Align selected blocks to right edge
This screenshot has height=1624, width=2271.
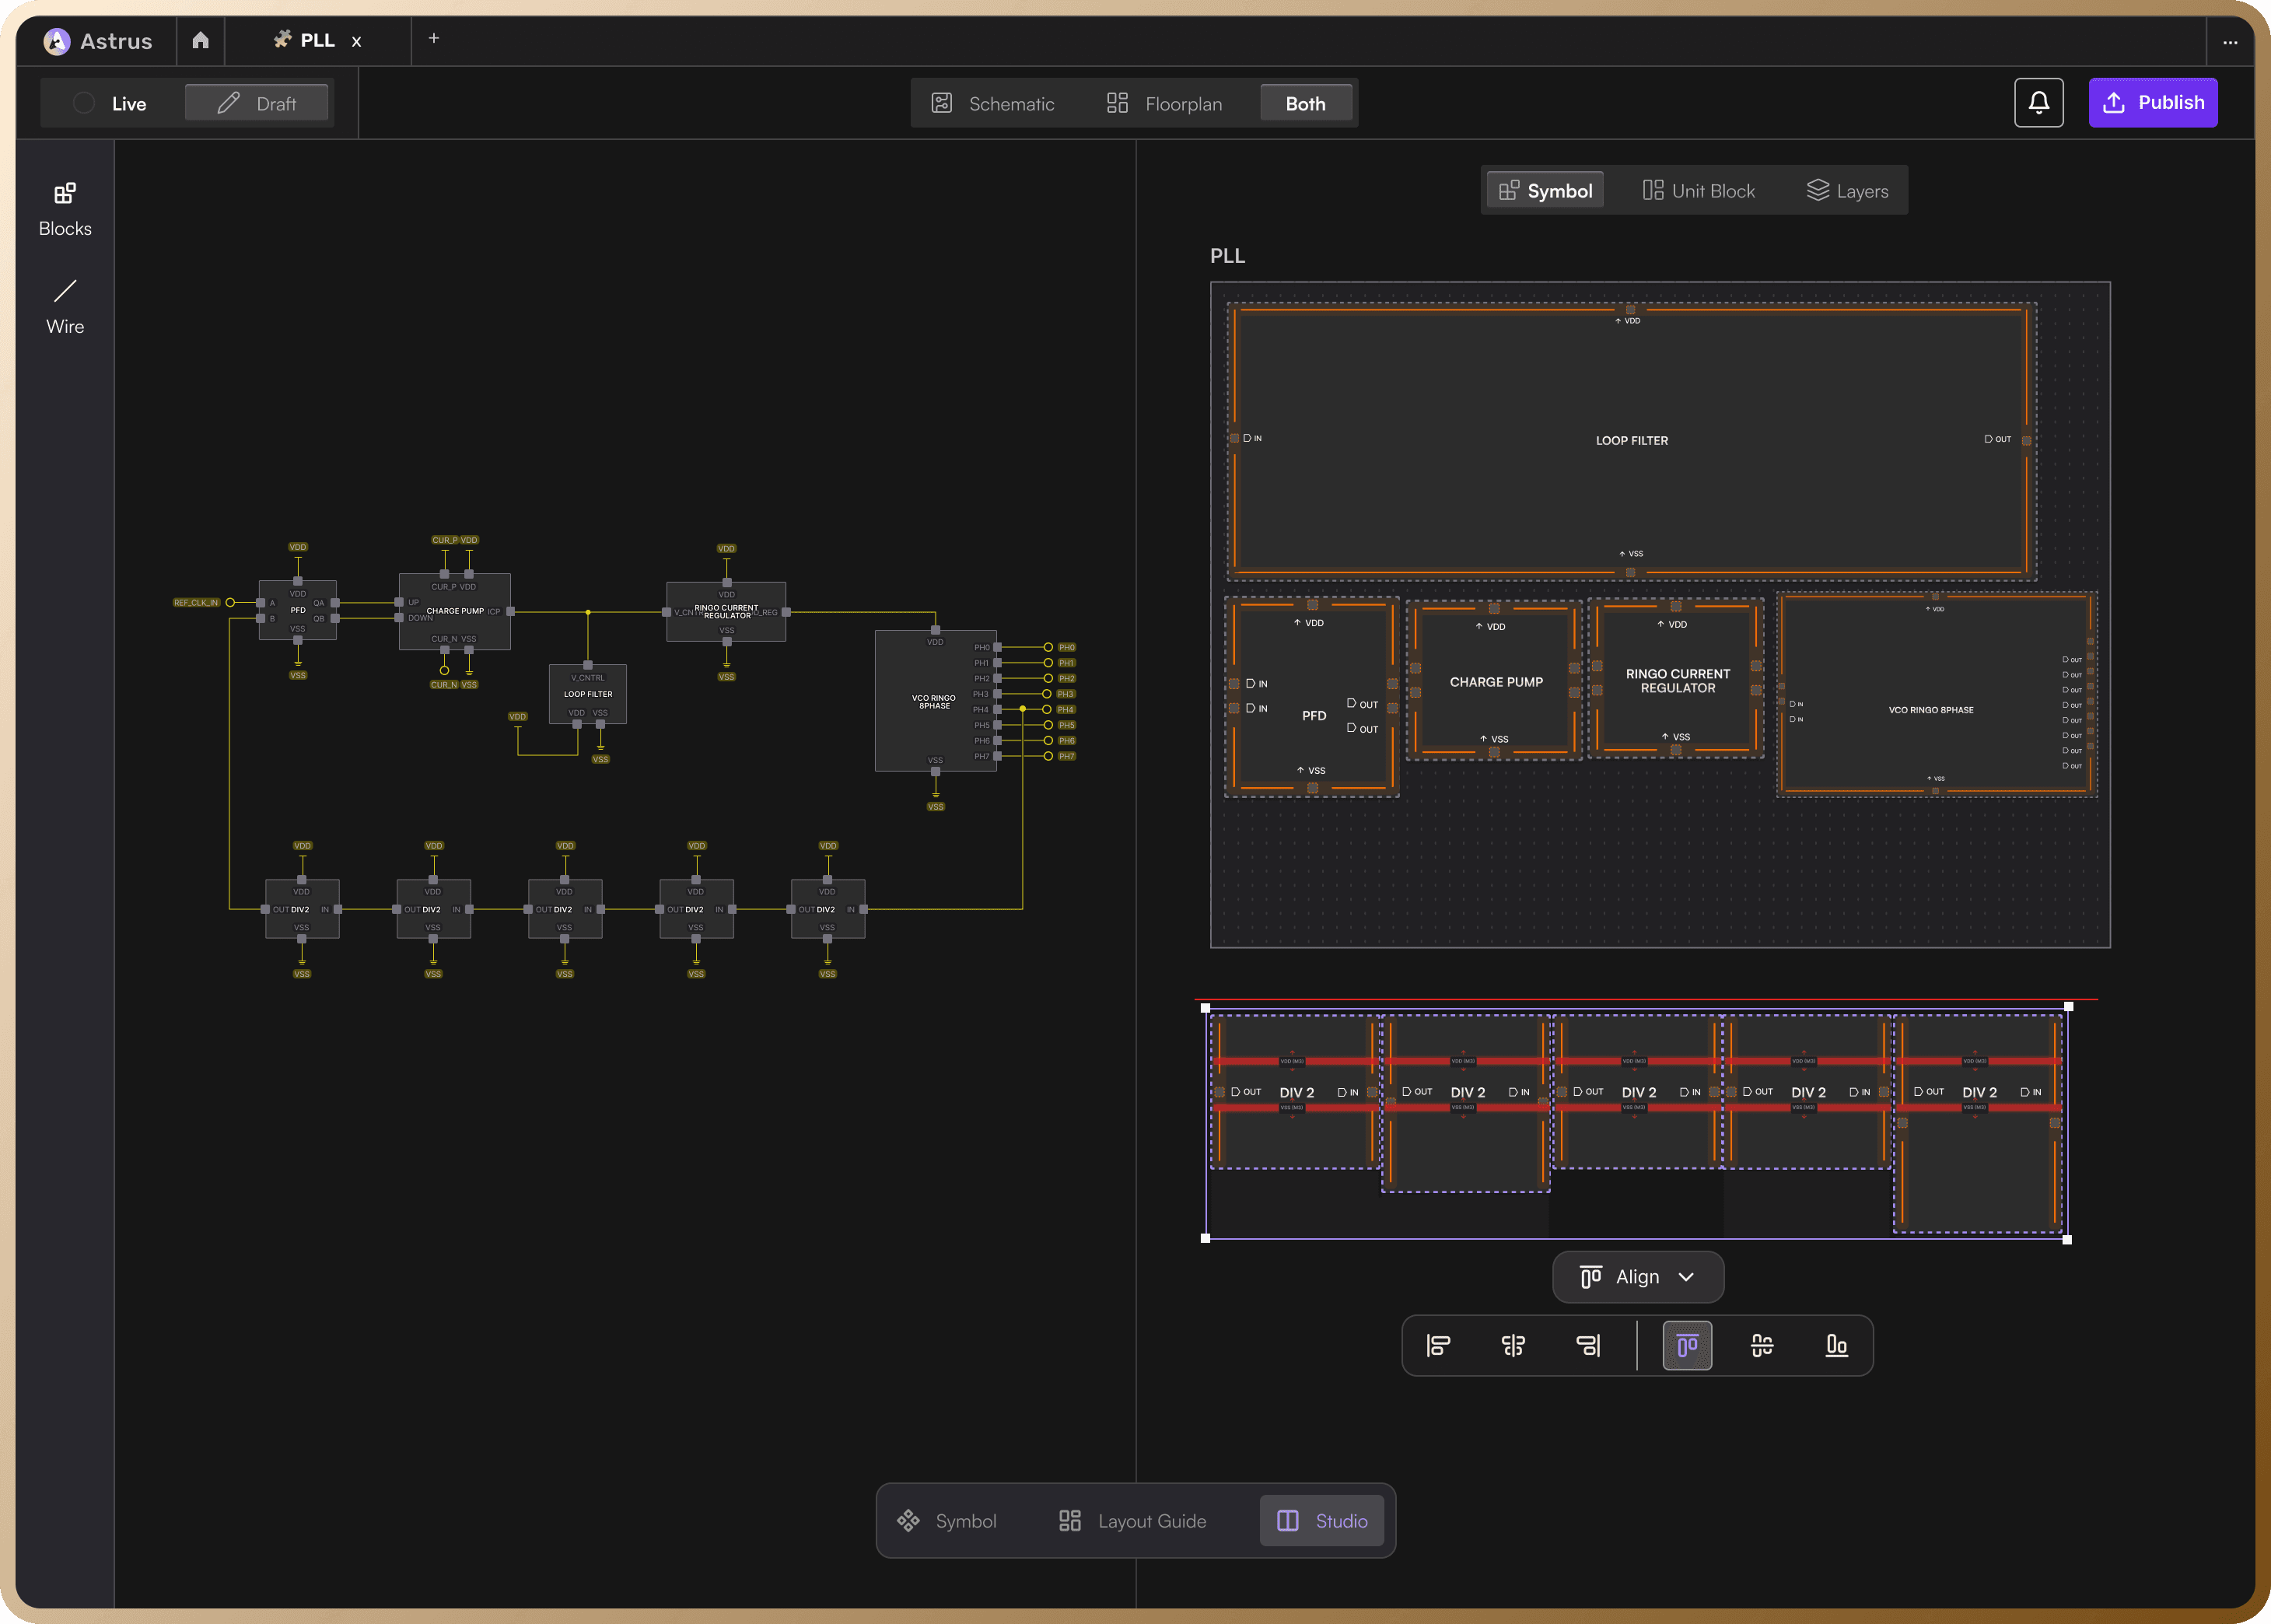[x=1588, y=1346]
